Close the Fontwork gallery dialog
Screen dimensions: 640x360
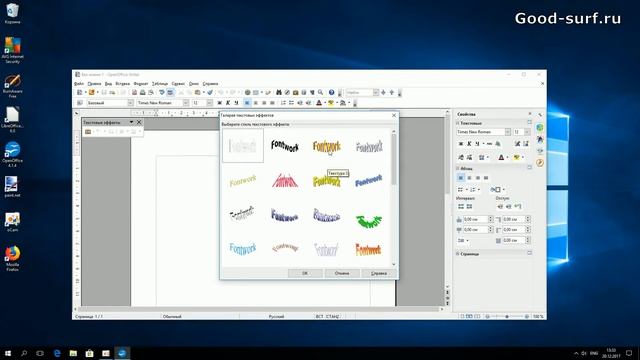click(x=394, y=116)
